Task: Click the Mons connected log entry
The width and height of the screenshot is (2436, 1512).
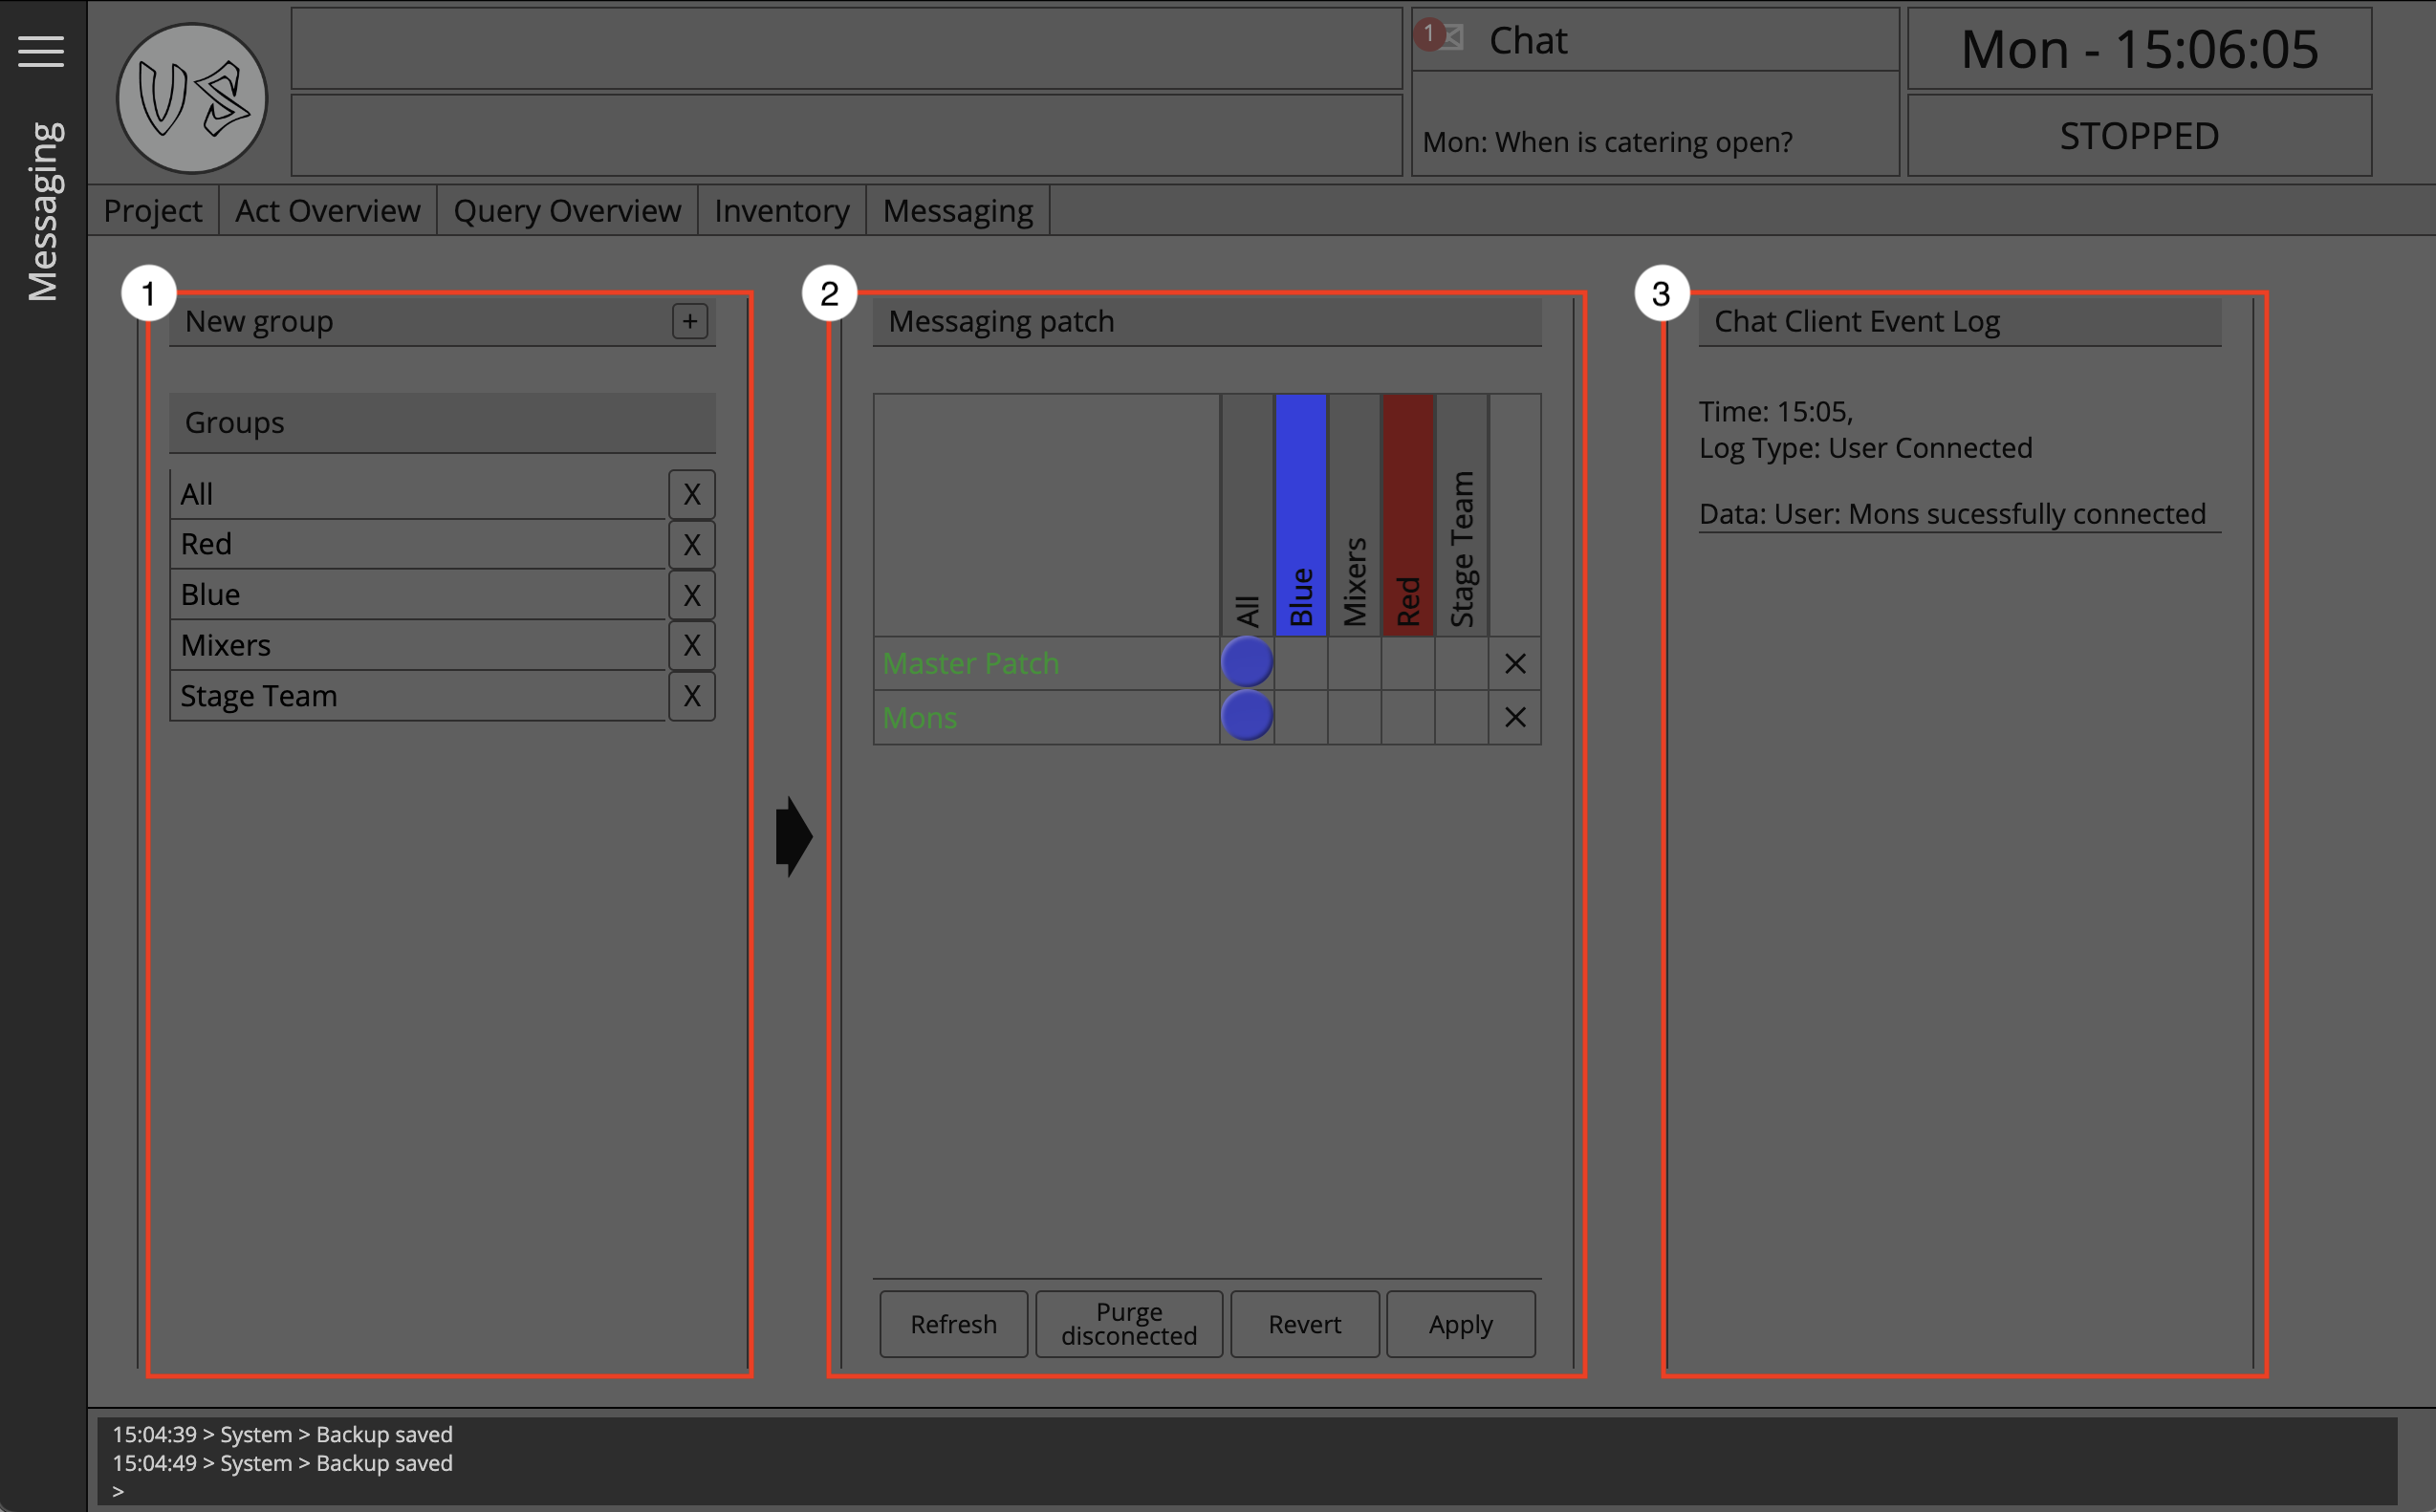Action: [1952, 514]
